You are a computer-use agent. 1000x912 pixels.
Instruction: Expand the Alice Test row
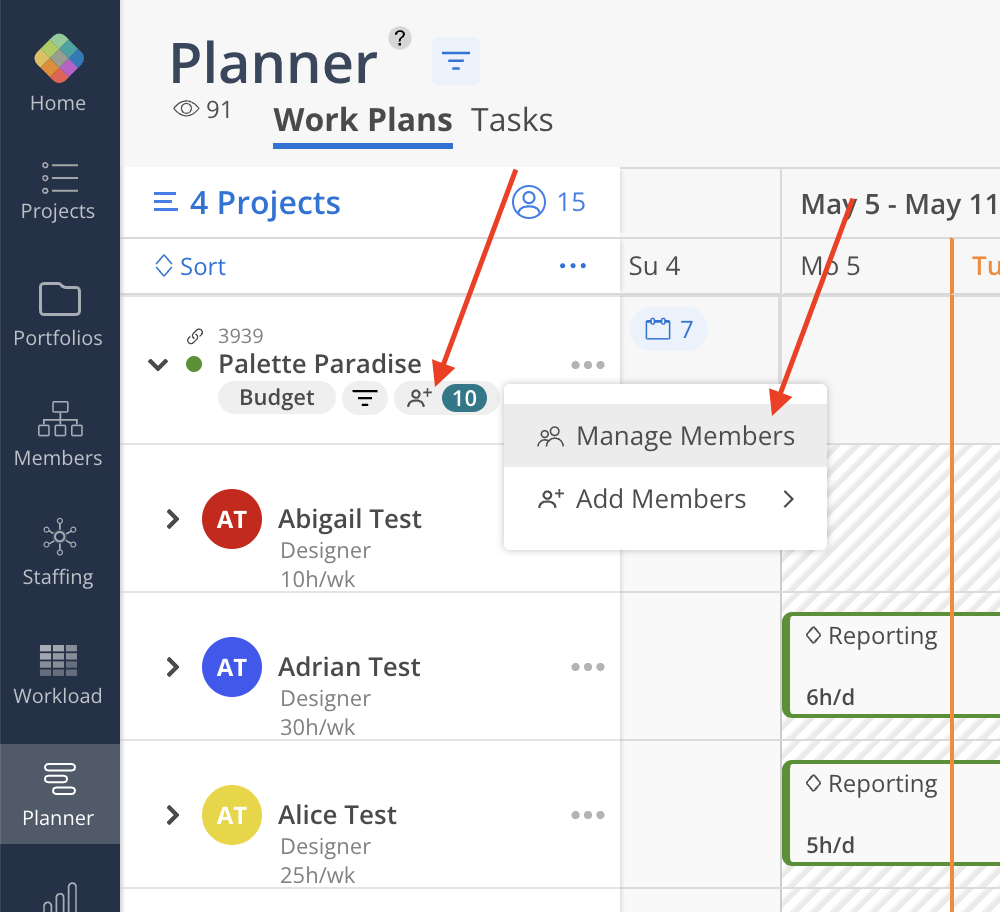tap(172, 815)
